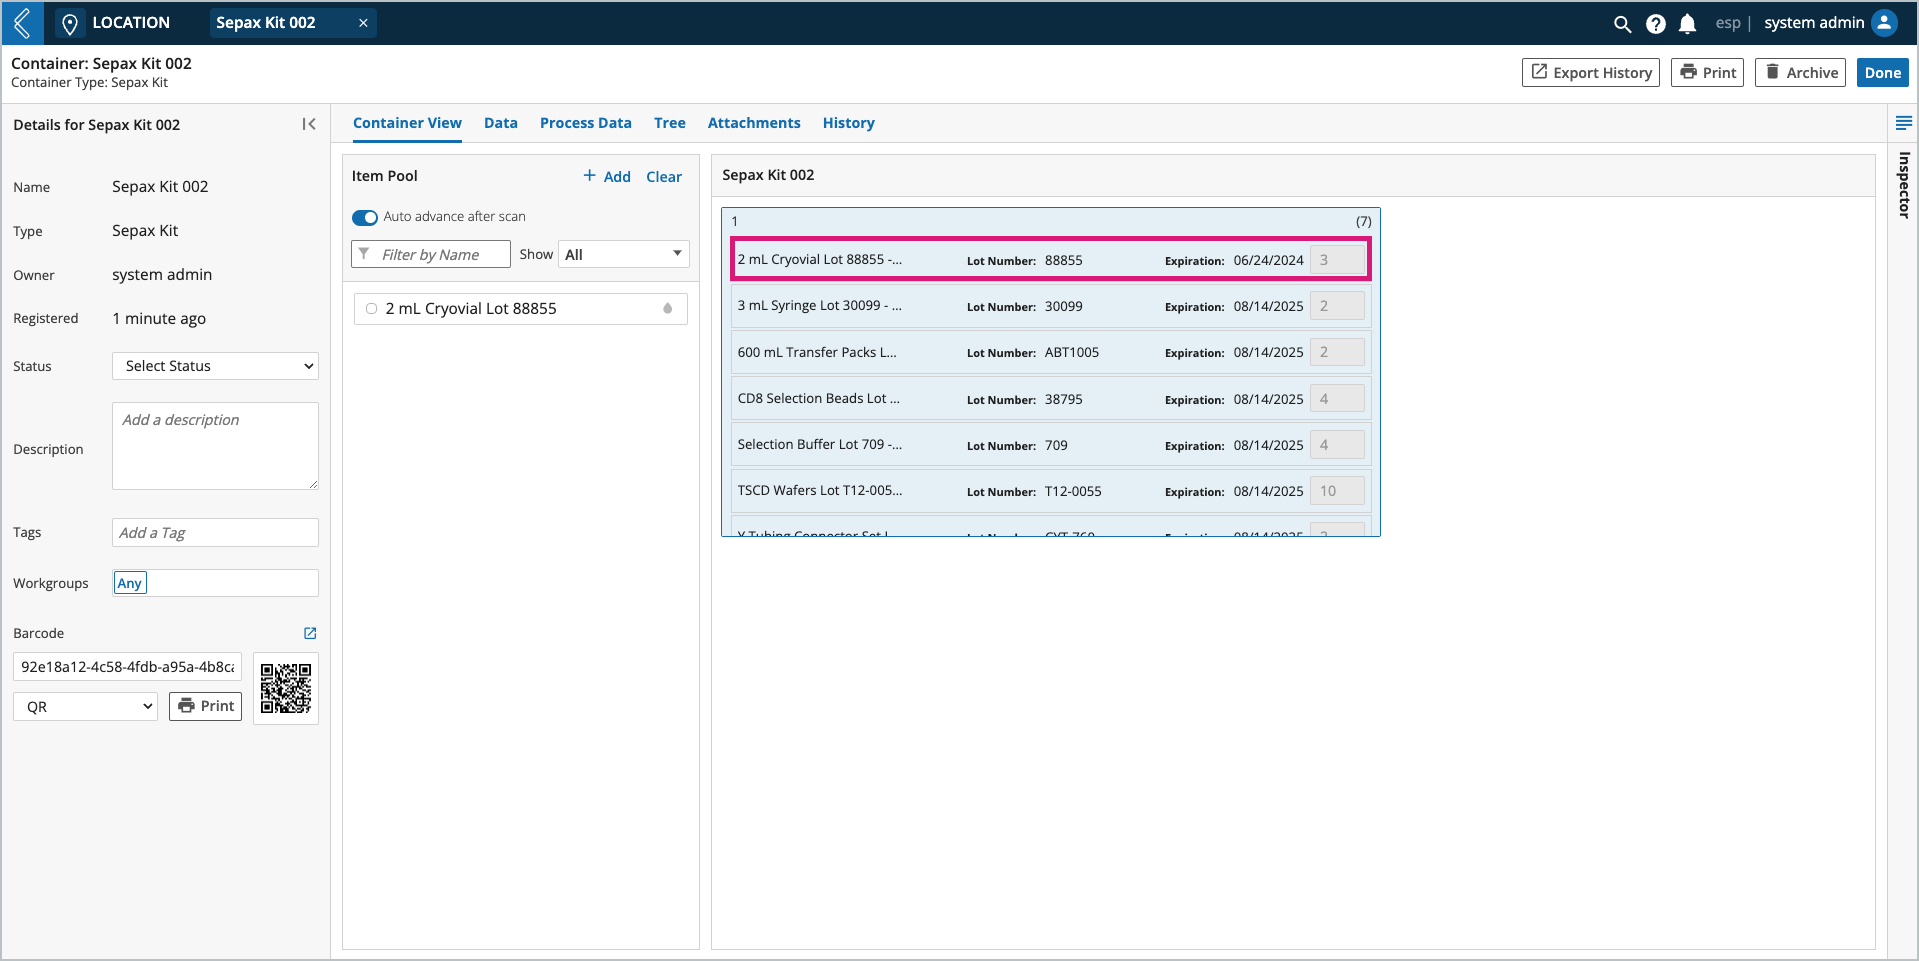Click the Inspector vertical label
This screenshot has width=1919, height=961.
(x=1904, y=185)
